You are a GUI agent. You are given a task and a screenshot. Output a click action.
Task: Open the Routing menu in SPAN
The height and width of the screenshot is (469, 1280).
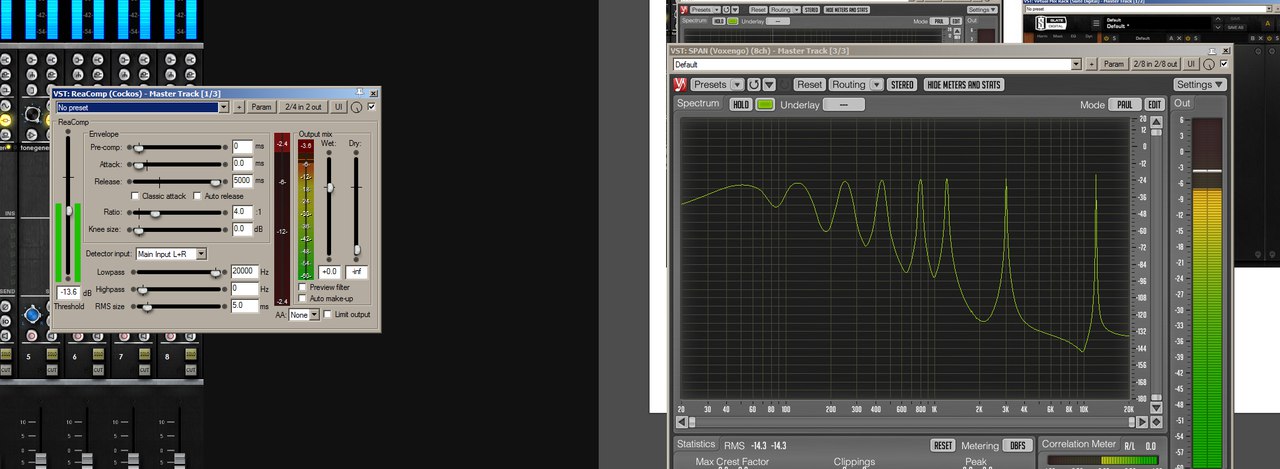855,85
